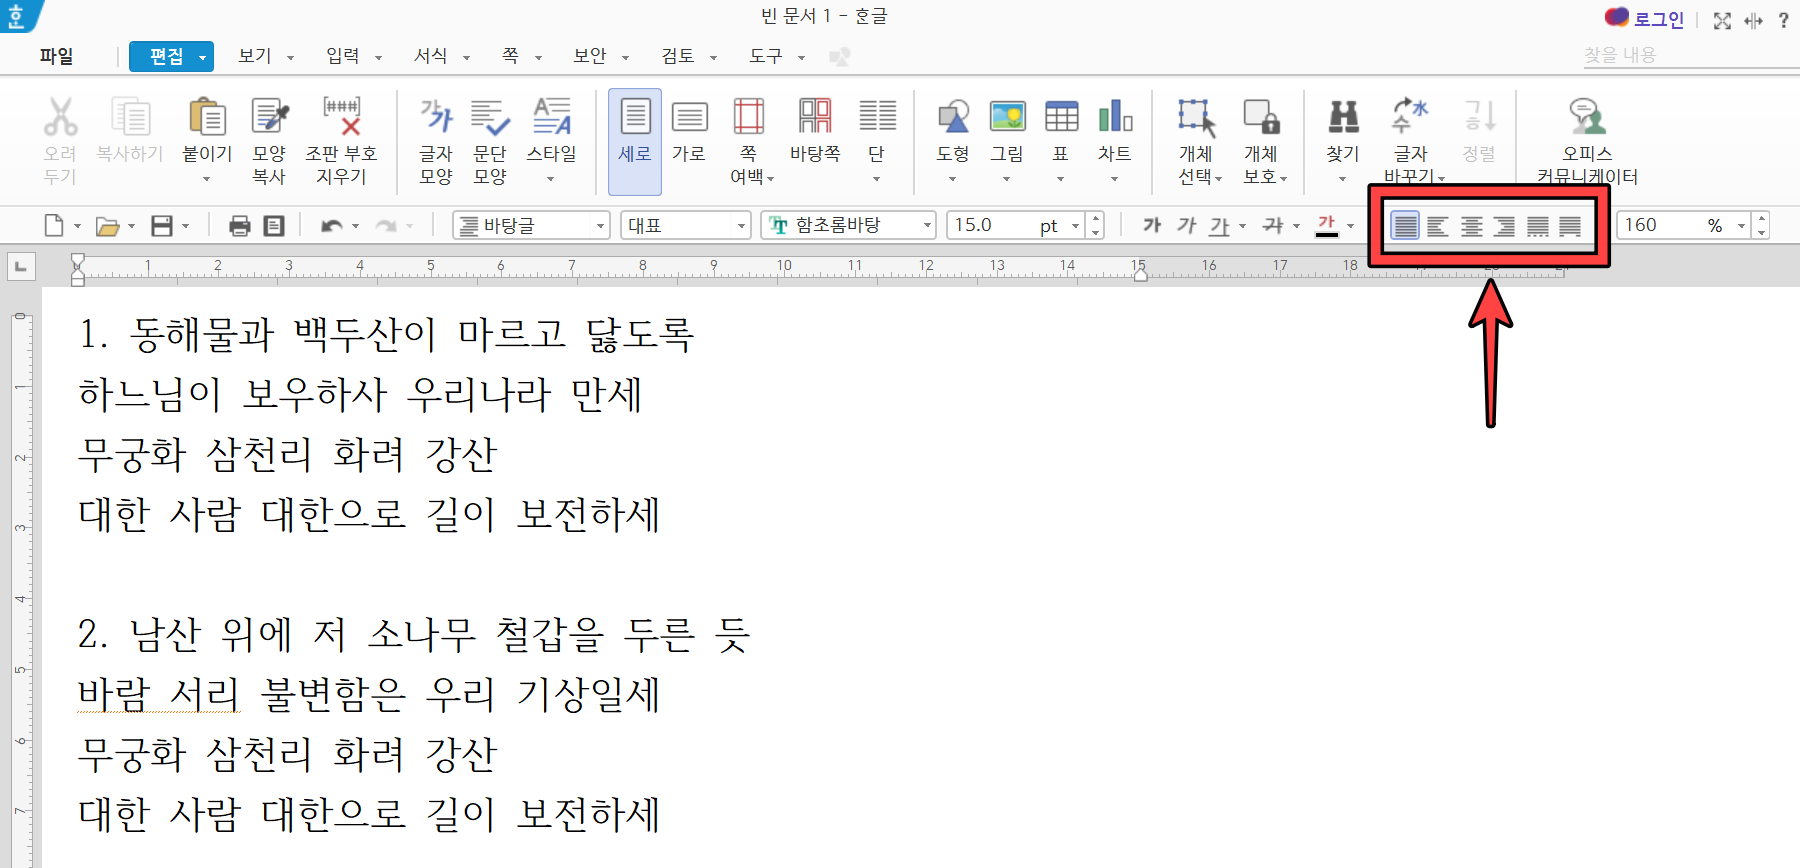Open the font size unit pt dropdown
The image size is (1800, 868).
1075,226
